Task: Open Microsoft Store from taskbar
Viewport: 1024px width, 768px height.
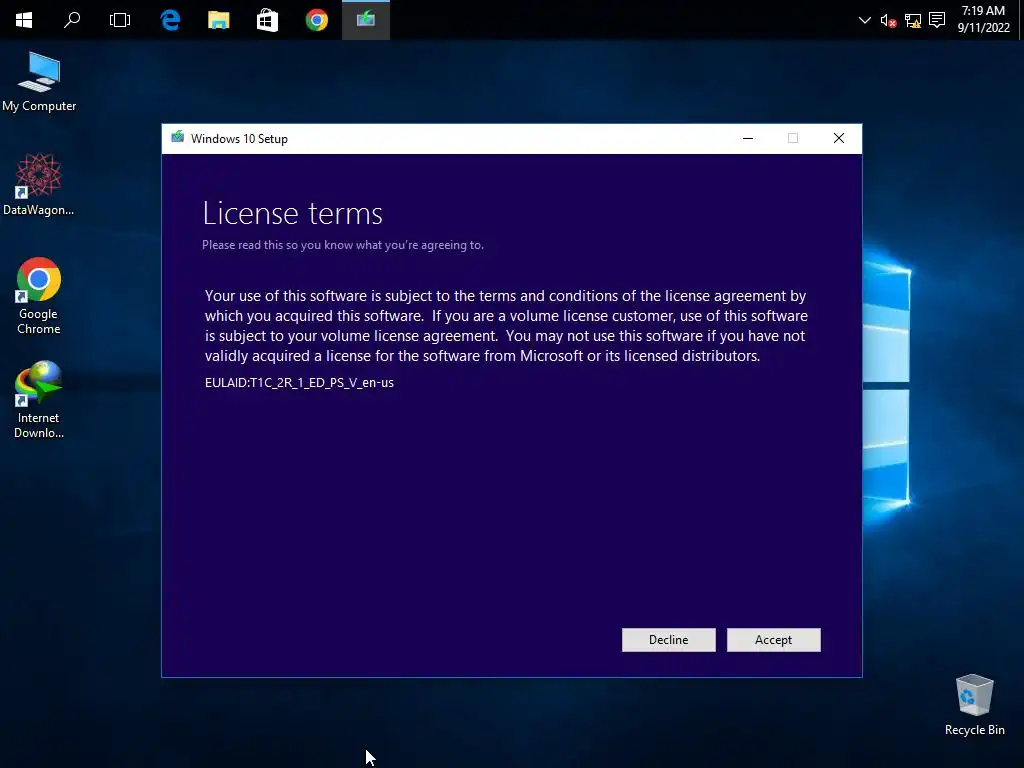Action: click(x=267, y=20)
